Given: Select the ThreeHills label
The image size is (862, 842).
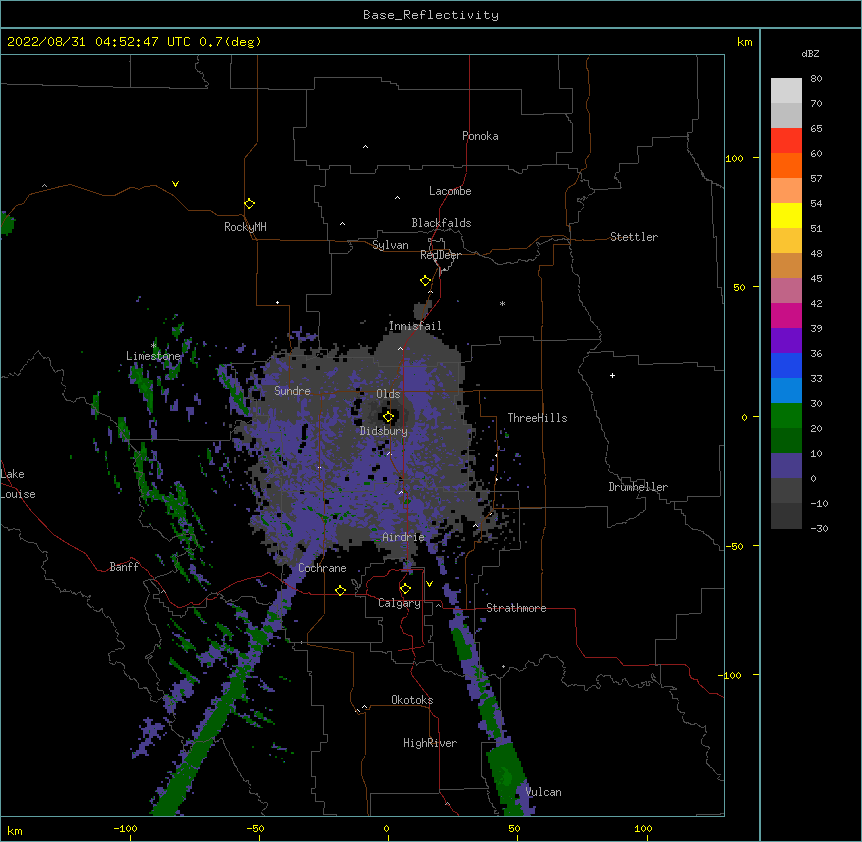Looking at the screenshot, I should (x=537, y=418).
